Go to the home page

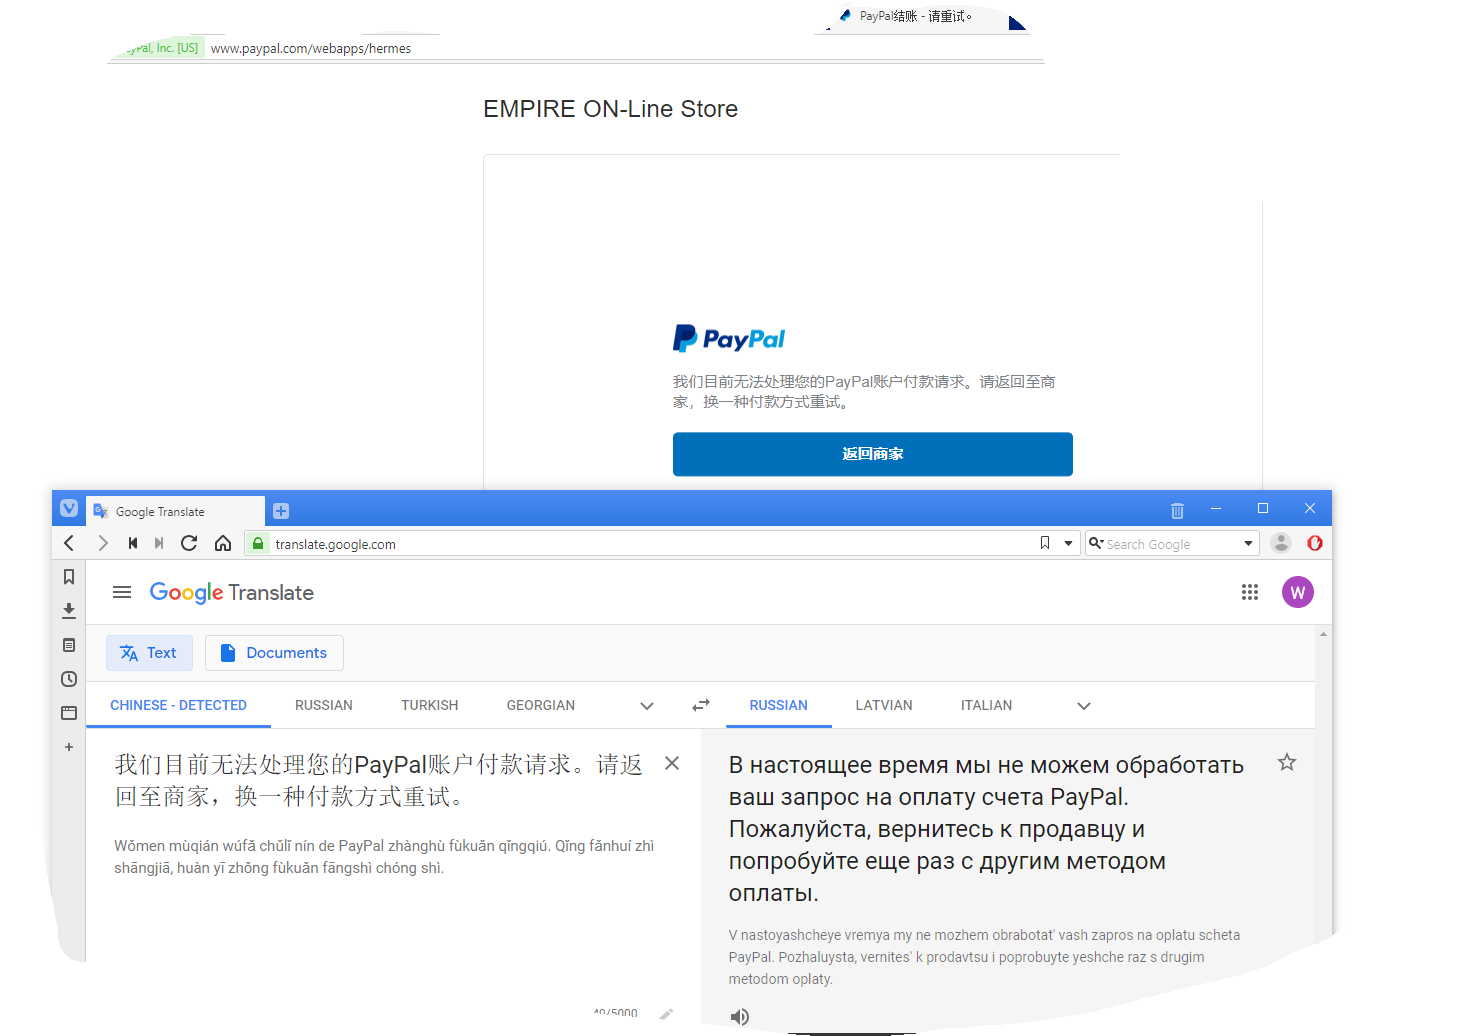[x=223, y=543]
